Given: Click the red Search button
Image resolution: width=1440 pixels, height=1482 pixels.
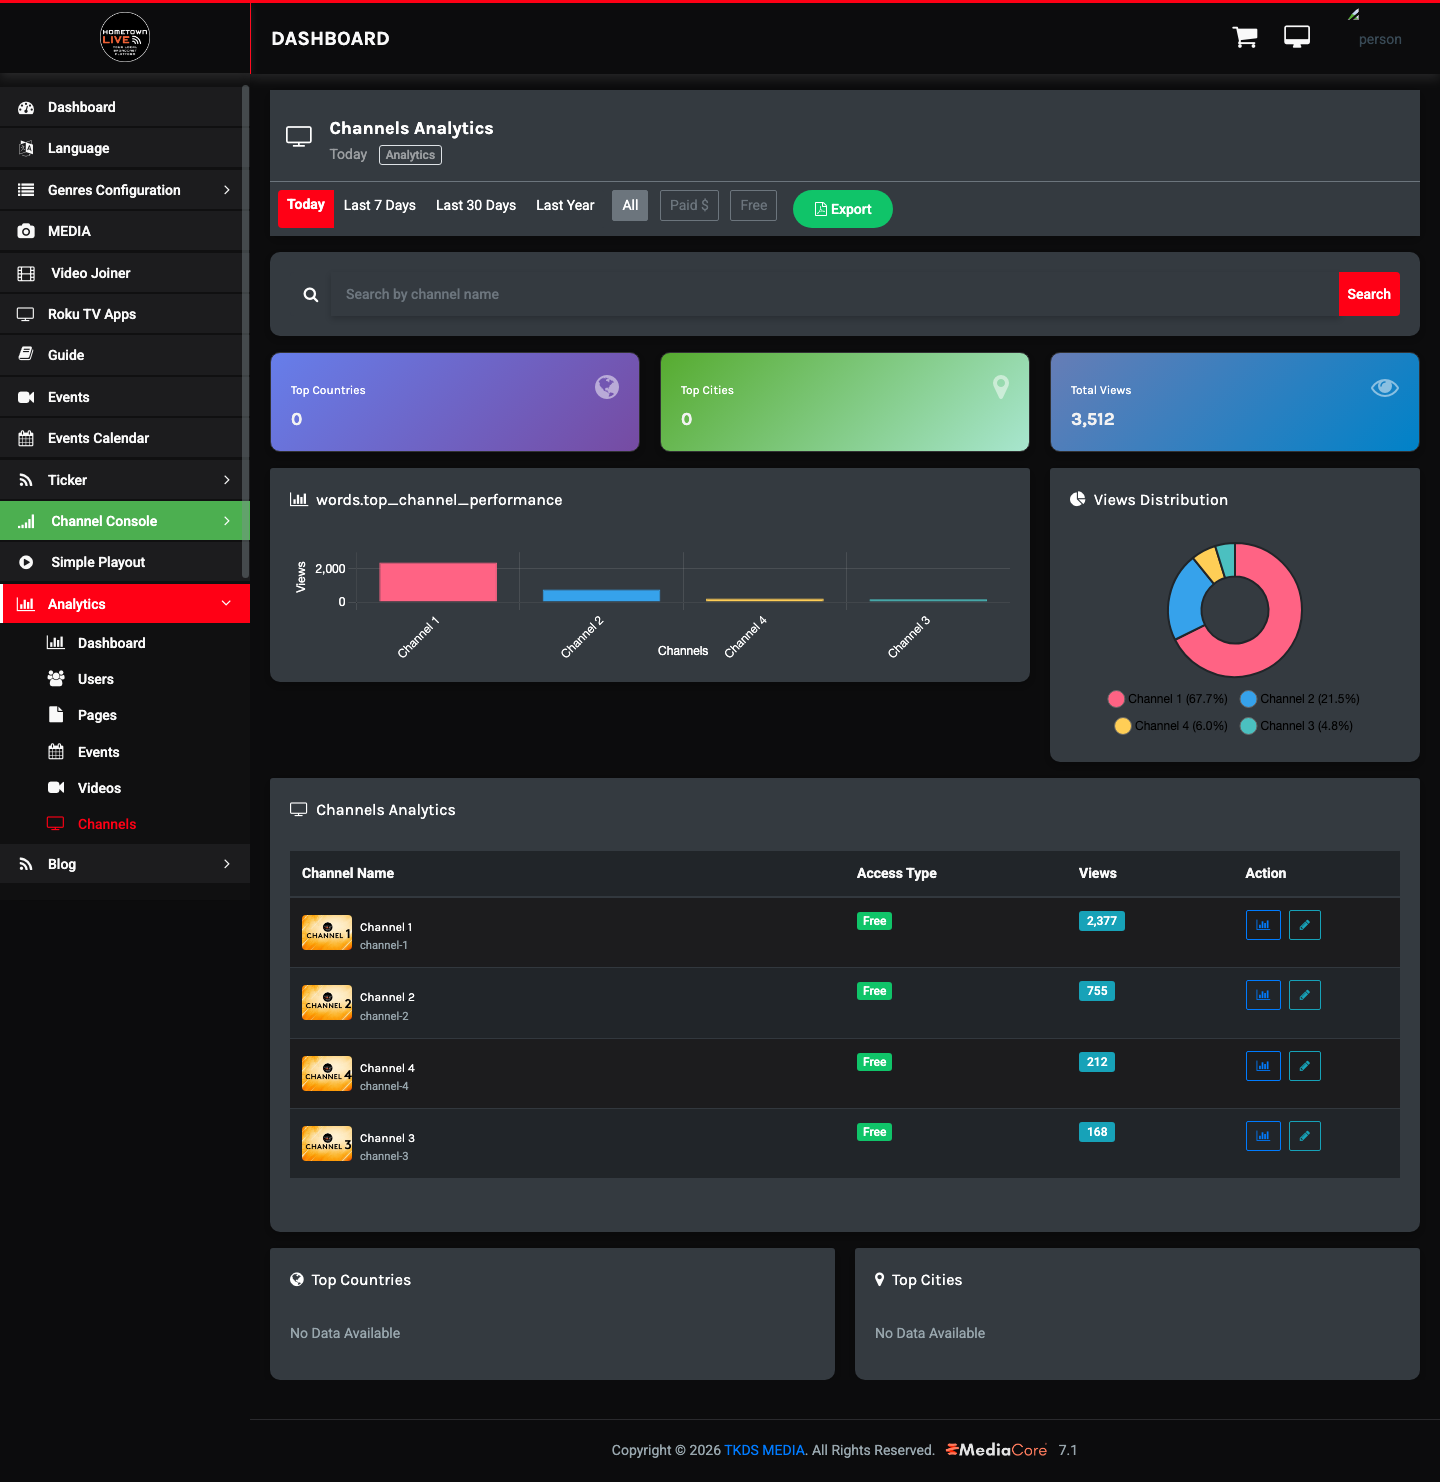Looking at the screenshot, I should pyautogui.click(x=1369, y=294).
